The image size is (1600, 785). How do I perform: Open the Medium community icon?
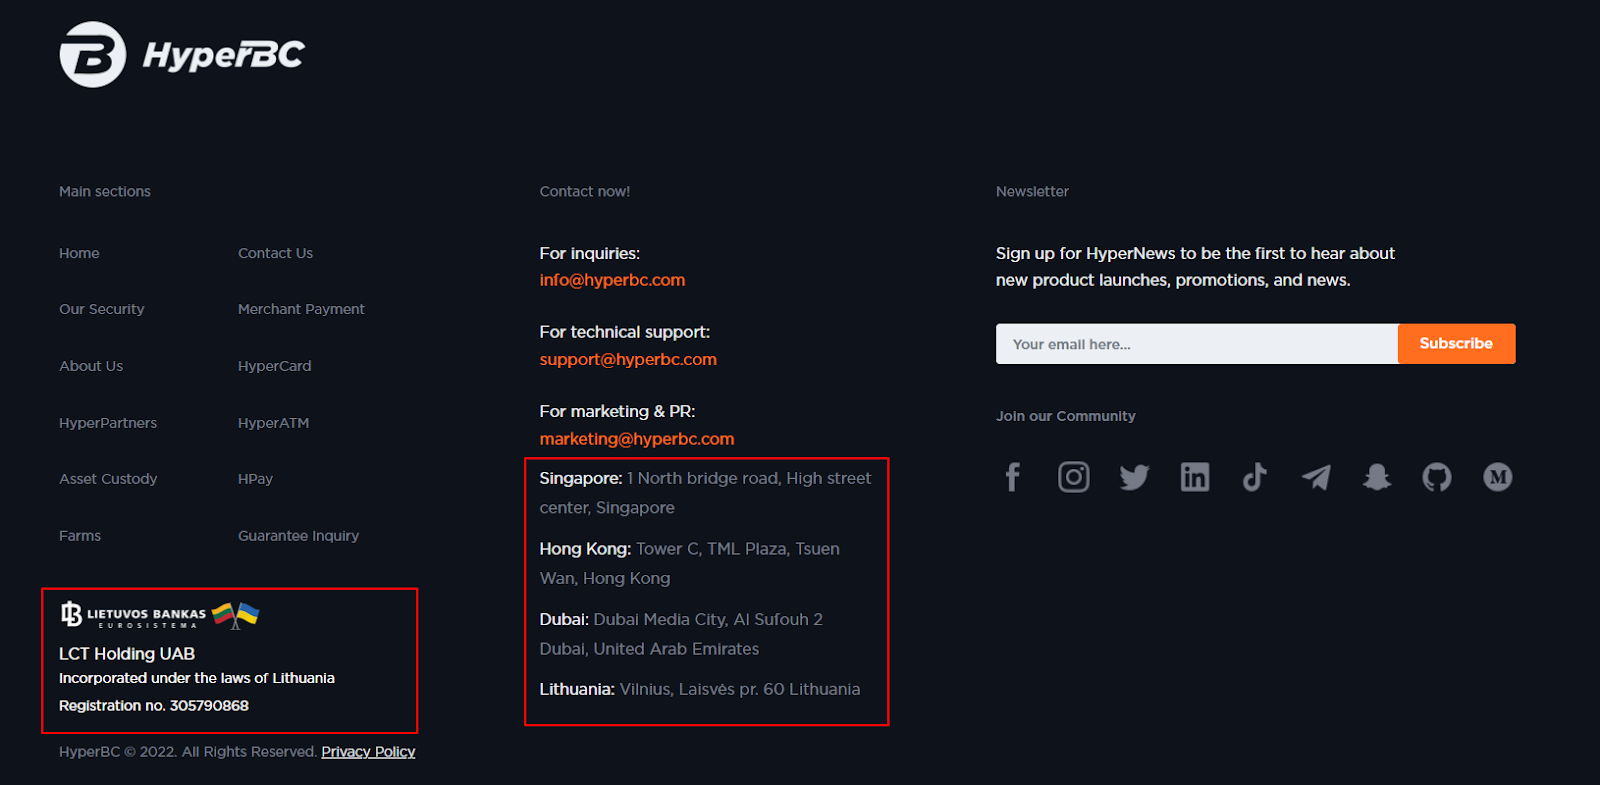pos(1498,477)
